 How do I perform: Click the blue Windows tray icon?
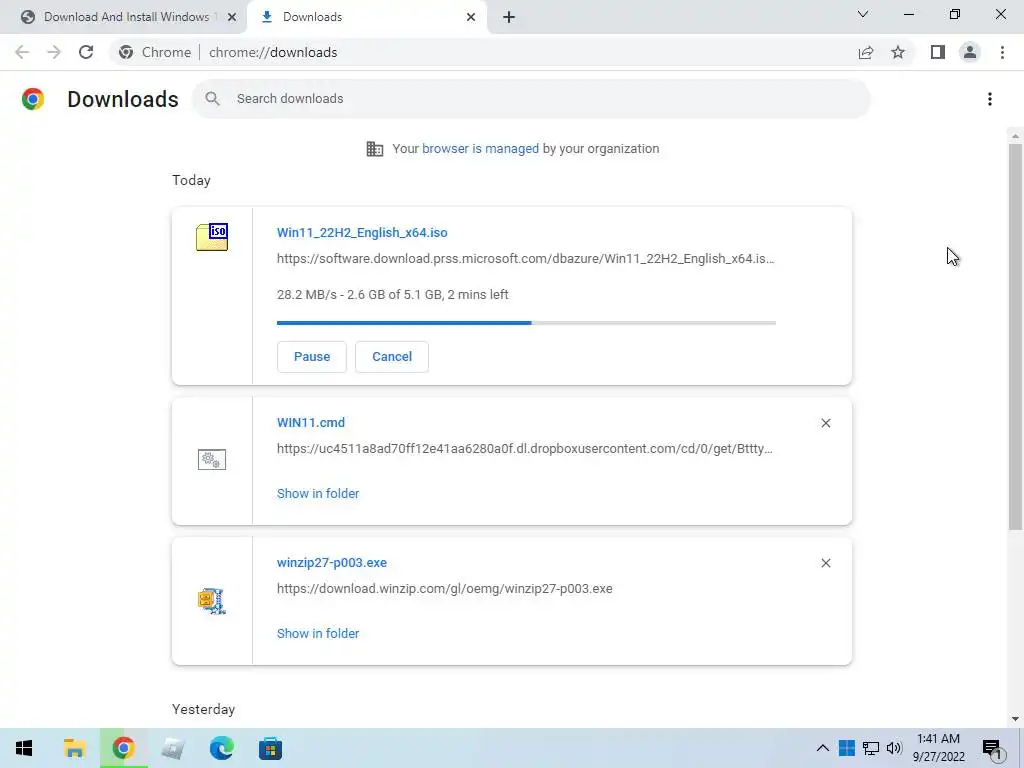[847, 748]
